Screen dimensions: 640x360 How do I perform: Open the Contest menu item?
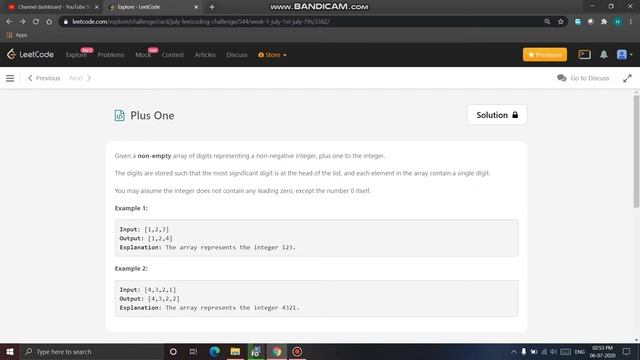[x=173, y=55]
